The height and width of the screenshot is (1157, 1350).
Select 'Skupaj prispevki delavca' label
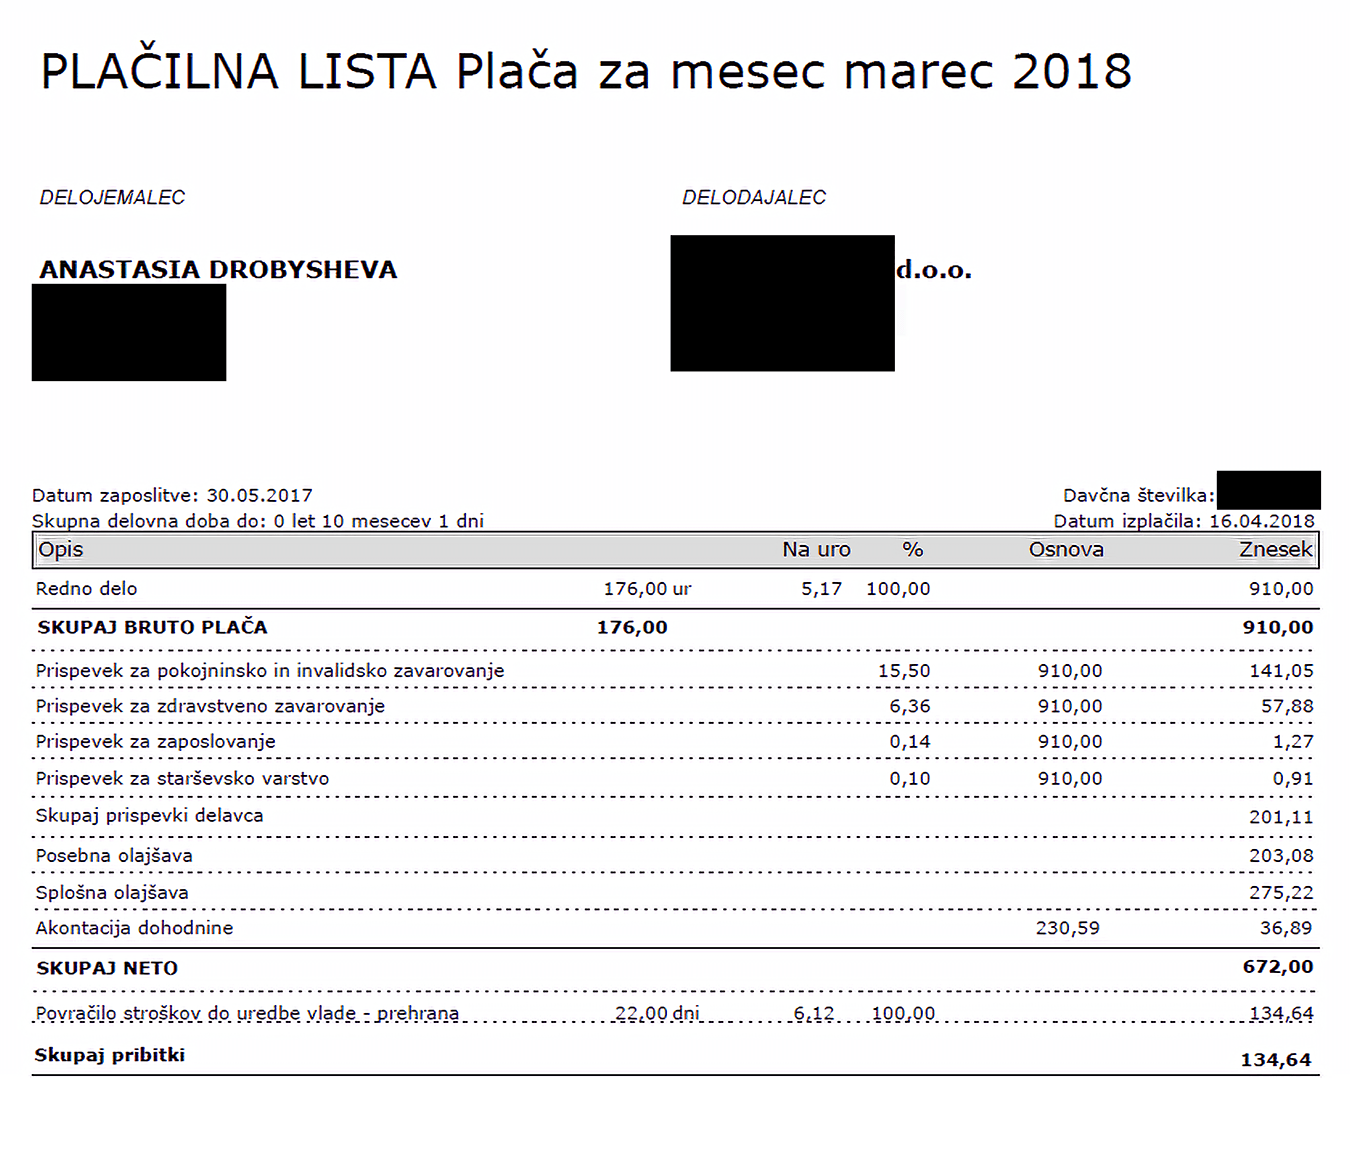click(x=149, y=816)
